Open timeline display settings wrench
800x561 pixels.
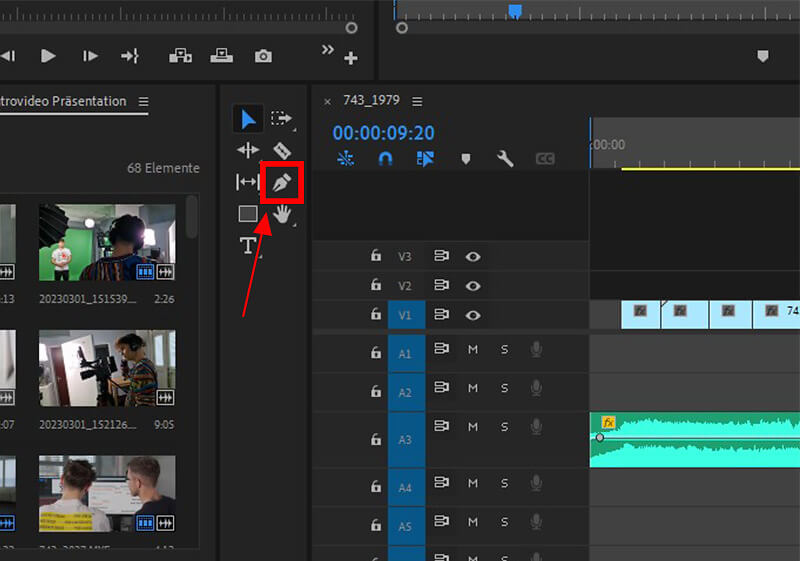point(505,158)
